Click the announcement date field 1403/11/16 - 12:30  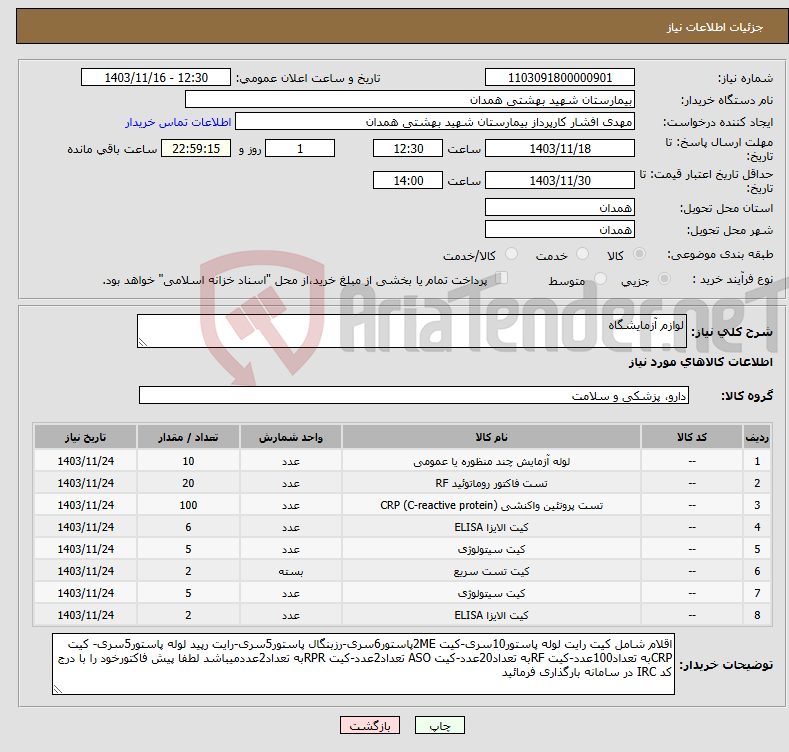pyautogui.click(x=156, y=78)
